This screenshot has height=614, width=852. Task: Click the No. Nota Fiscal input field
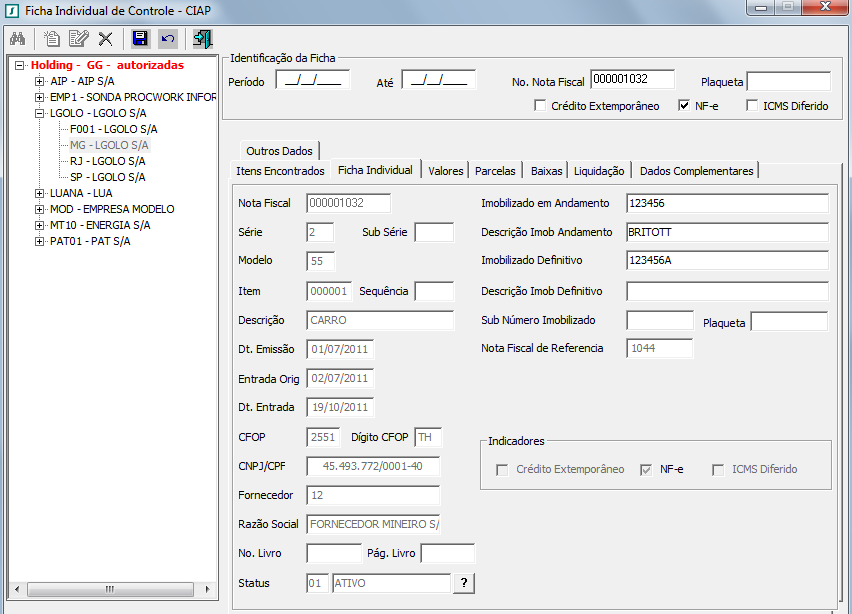[x=632, y=80]
